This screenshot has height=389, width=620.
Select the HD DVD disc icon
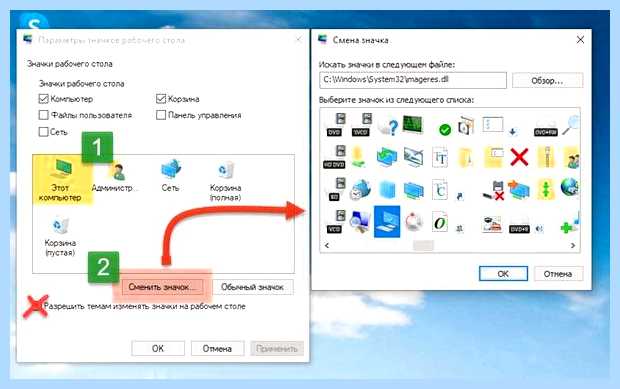coord(335,157)
